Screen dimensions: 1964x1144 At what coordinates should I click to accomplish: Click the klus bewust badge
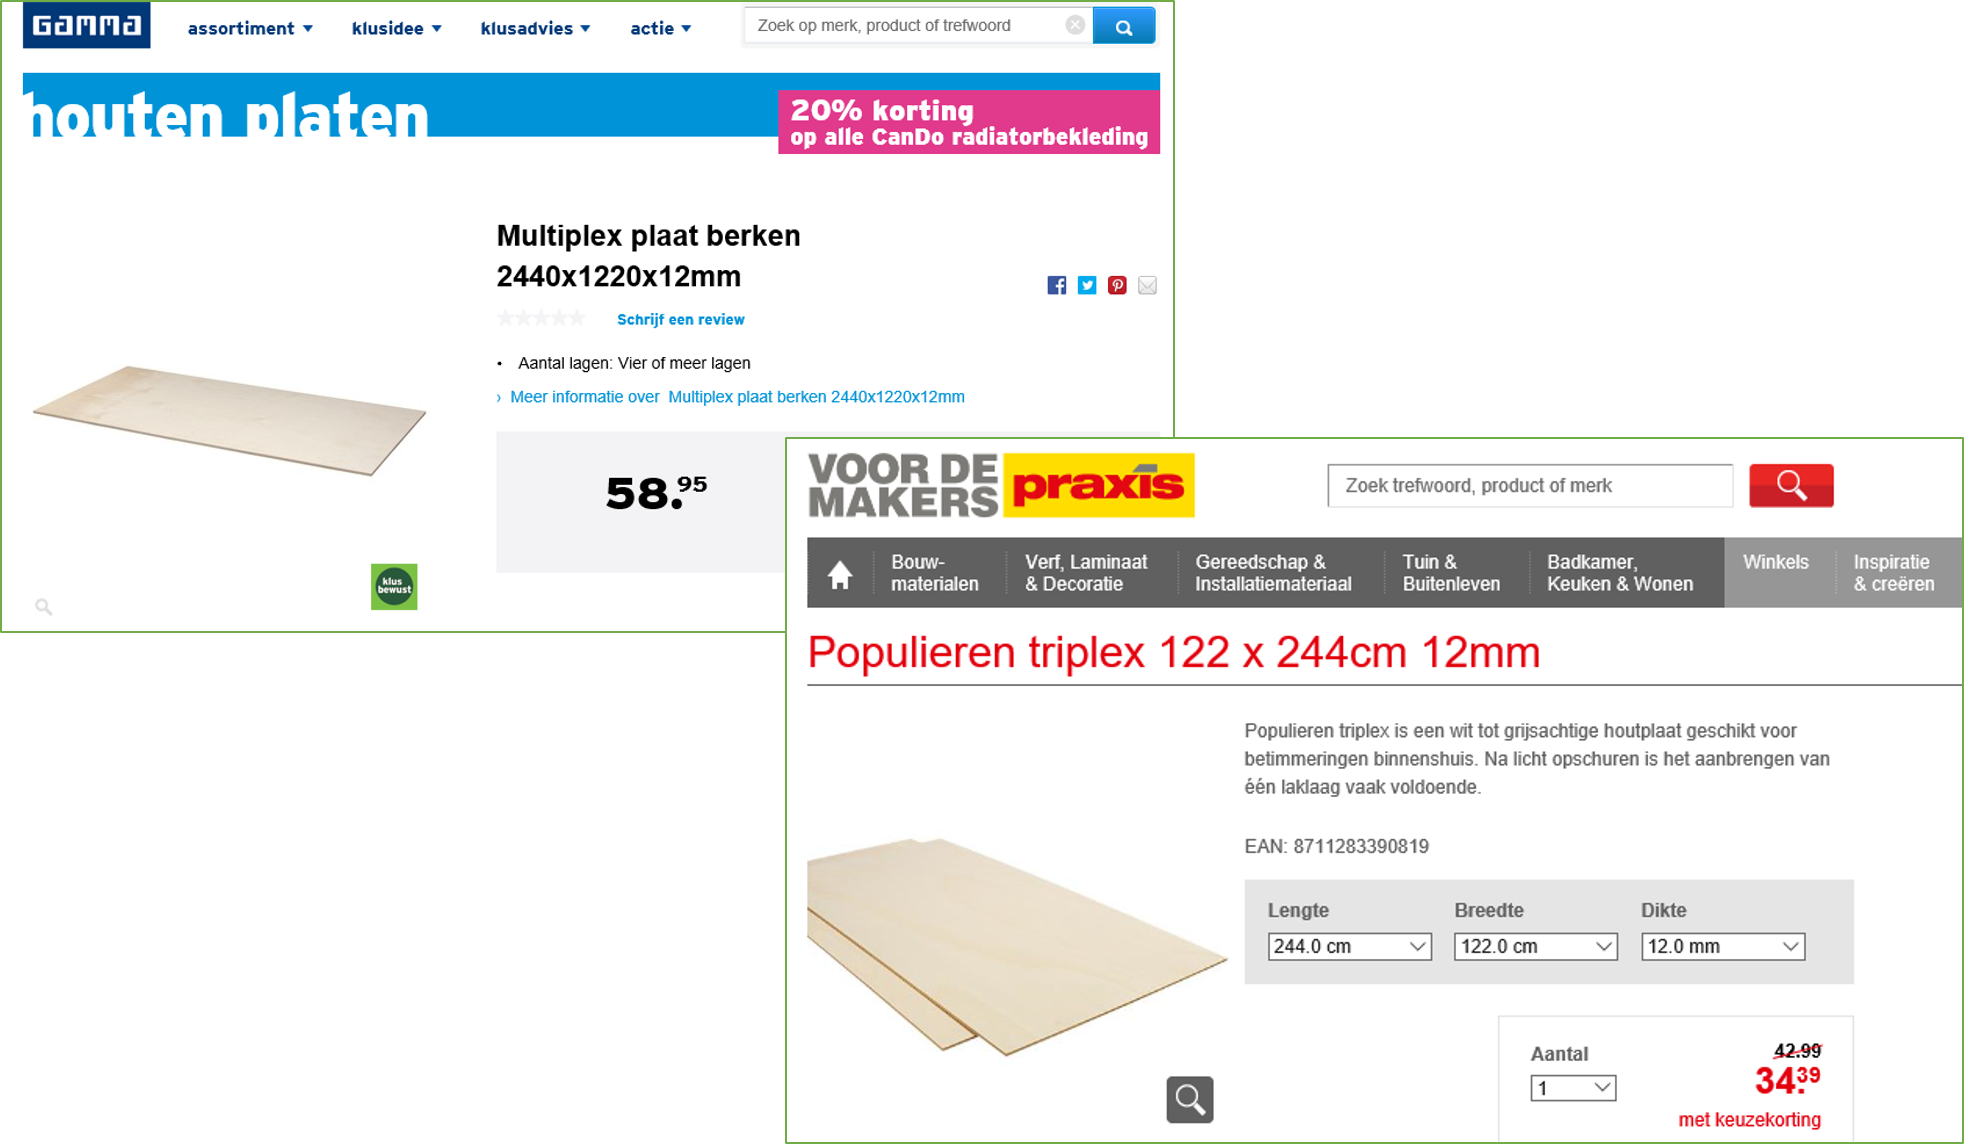point(394,586)
